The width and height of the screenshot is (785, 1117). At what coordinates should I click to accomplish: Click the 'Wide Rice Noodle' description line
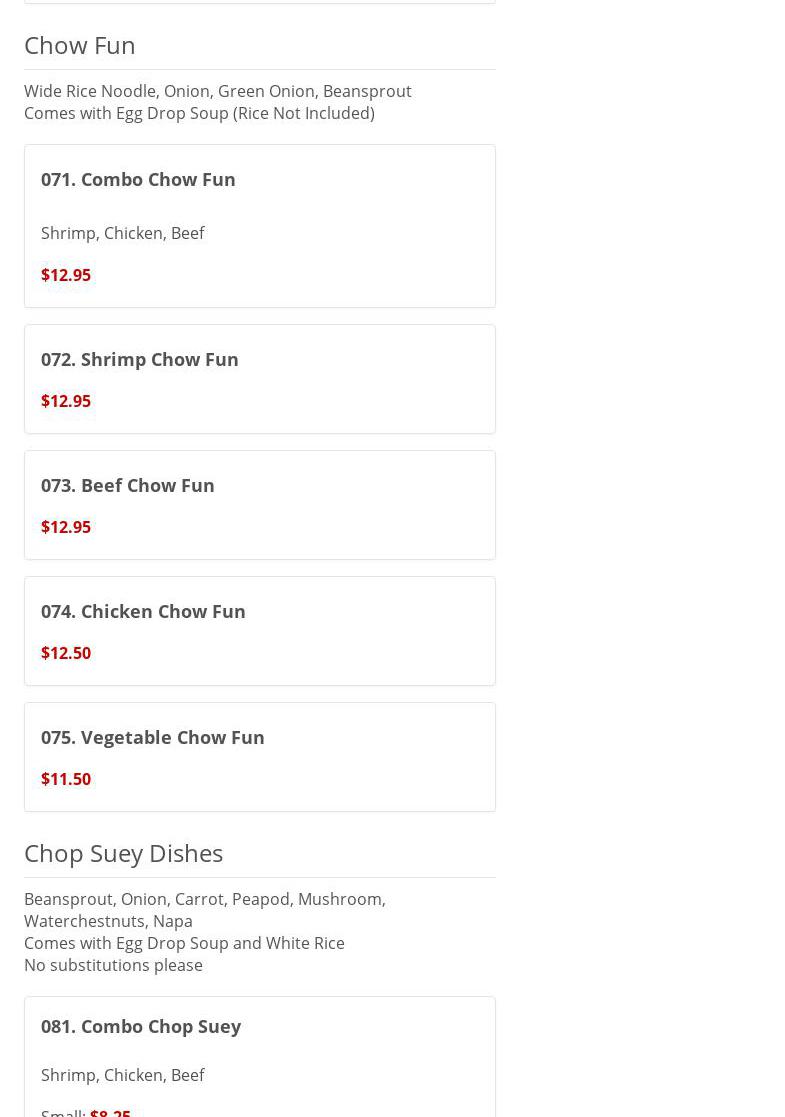(218, 91)
